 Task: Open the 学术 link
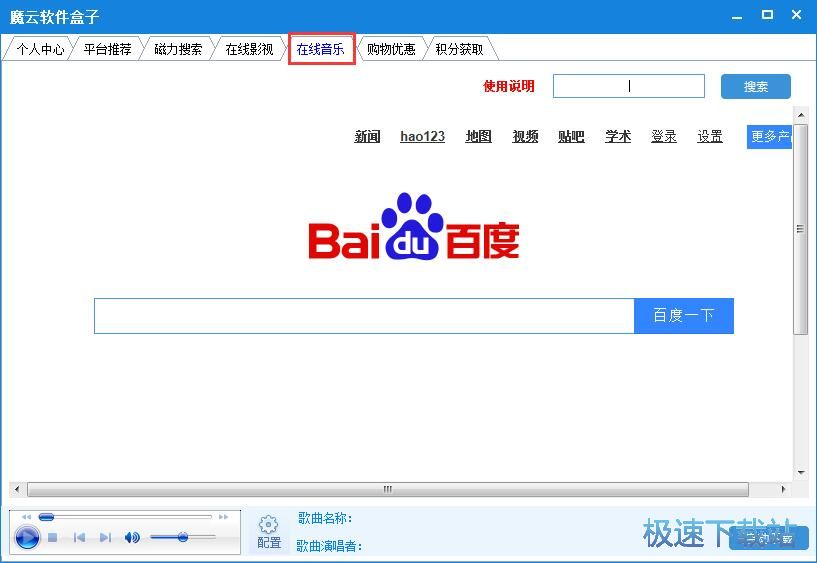point(618,136)
